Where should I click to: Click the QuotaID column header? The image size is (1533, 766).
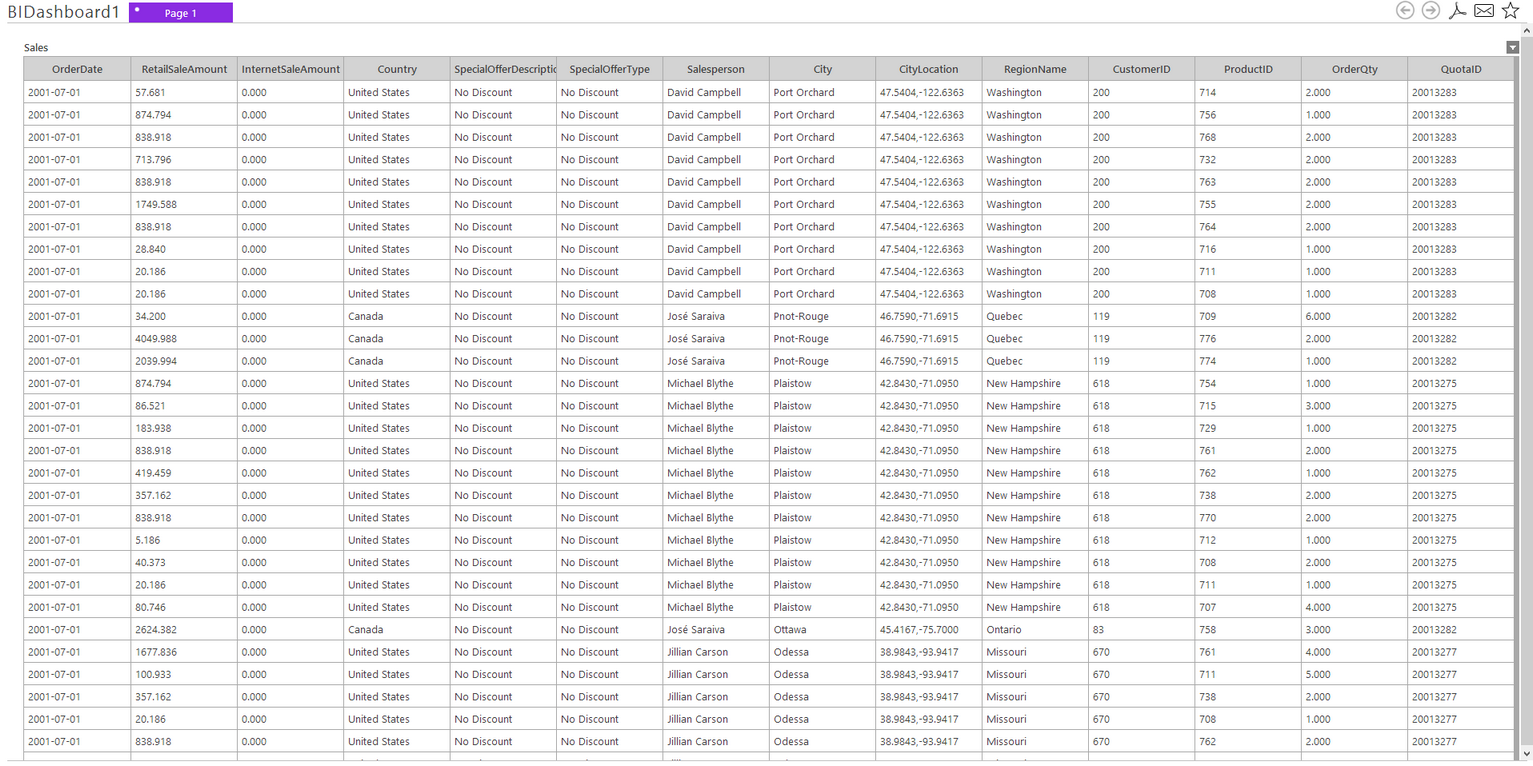point(1461,69)
